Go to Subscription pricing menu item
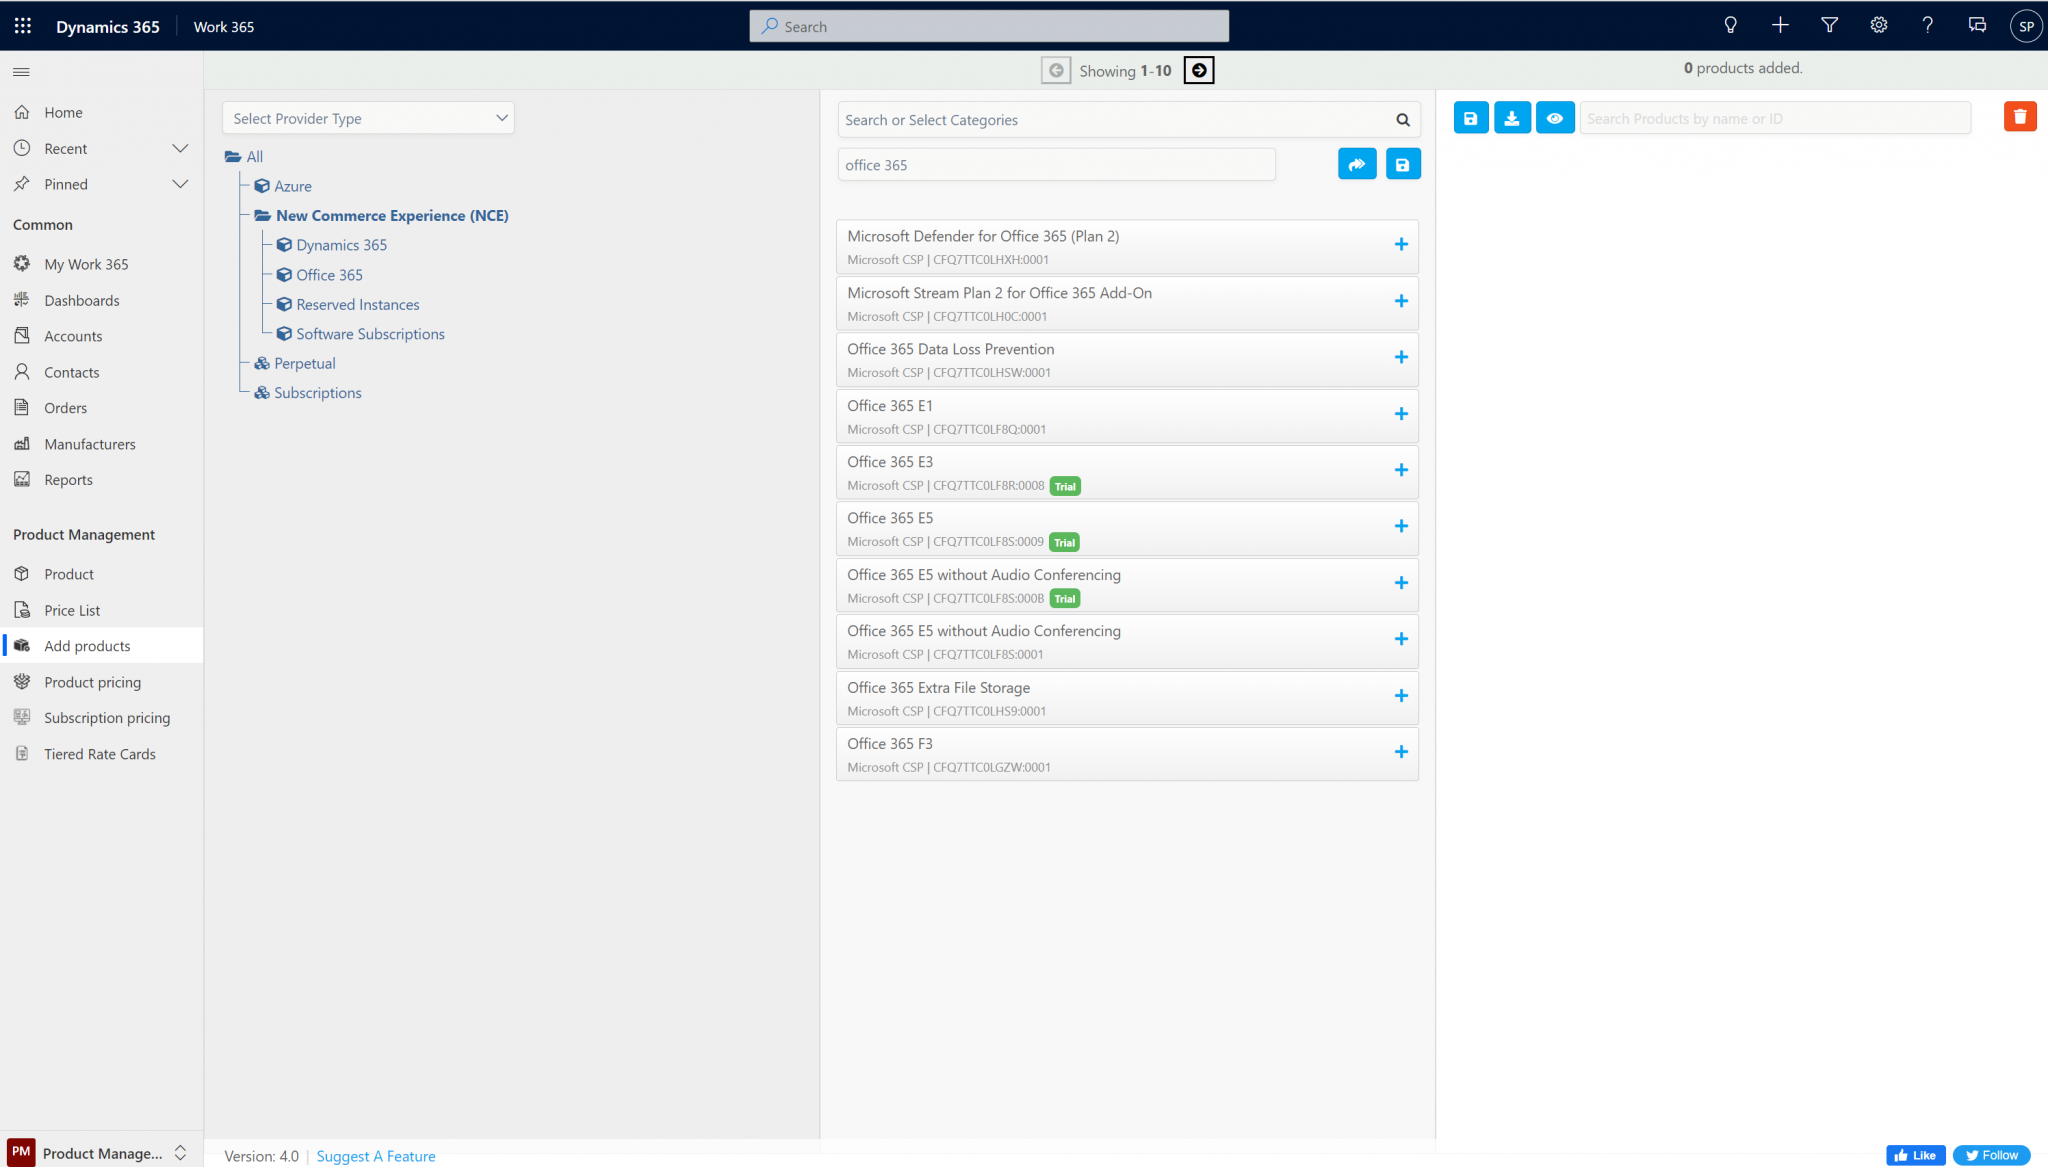The width and height of the screenshot is (2048, 1167). [107, 718]
